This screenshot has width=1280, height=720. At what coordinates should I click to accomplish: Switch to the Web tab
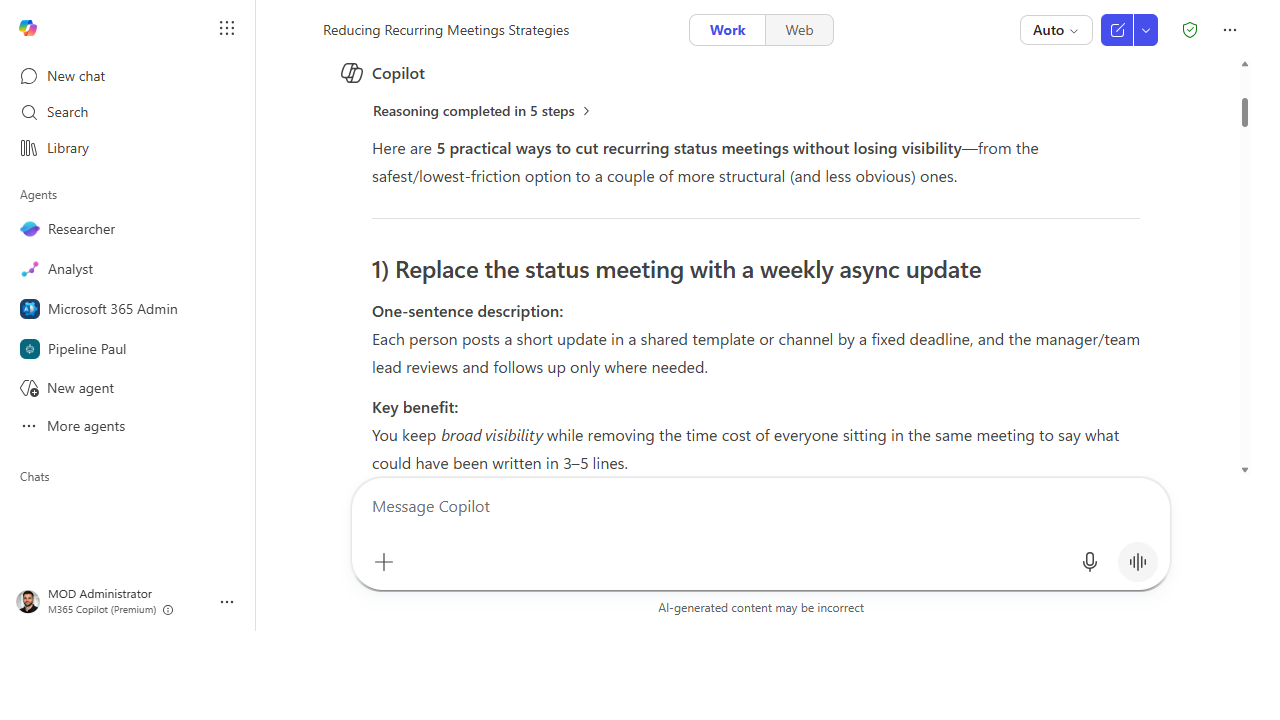click(799, 30)
